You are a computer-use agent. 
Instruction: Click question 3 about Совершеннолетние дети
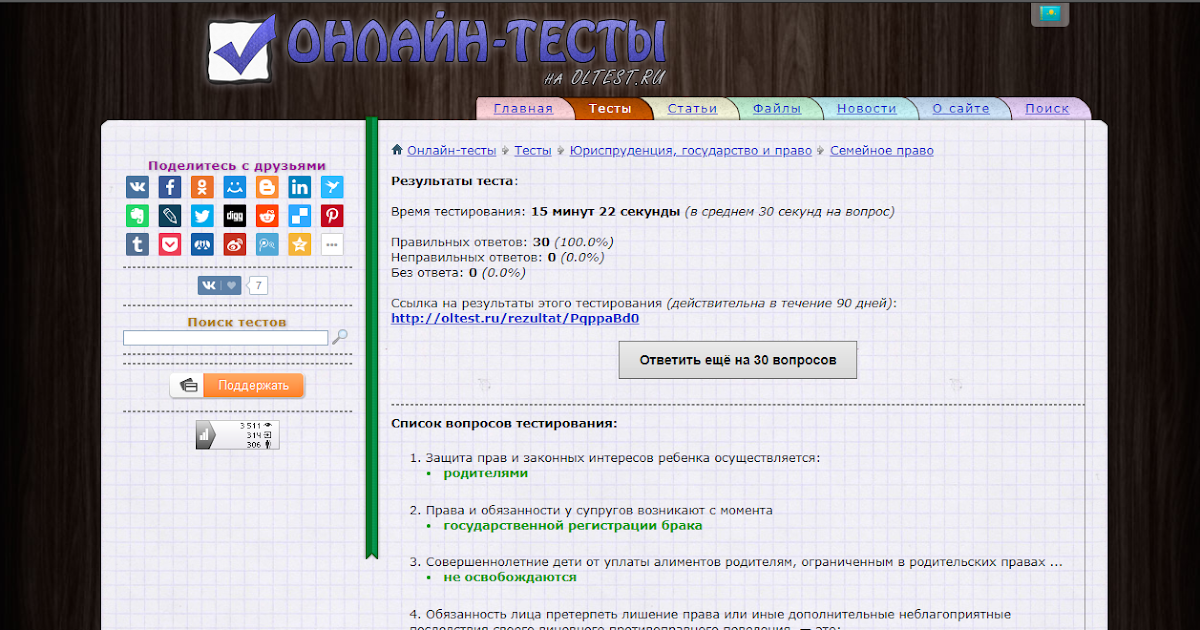[744, 562]
